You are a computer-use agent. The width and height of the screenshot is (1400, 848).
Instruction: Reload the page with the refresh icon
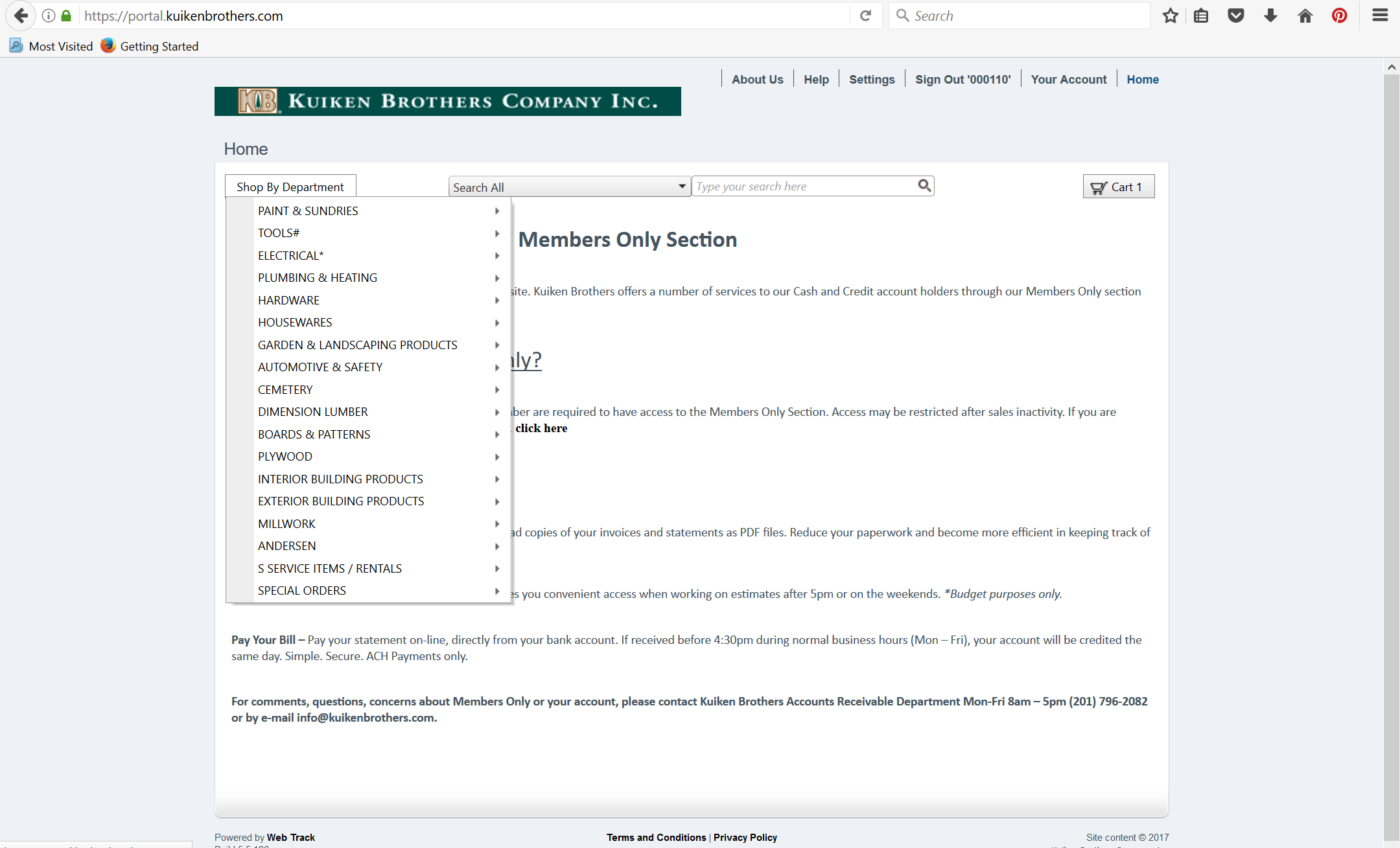point(865,16)
